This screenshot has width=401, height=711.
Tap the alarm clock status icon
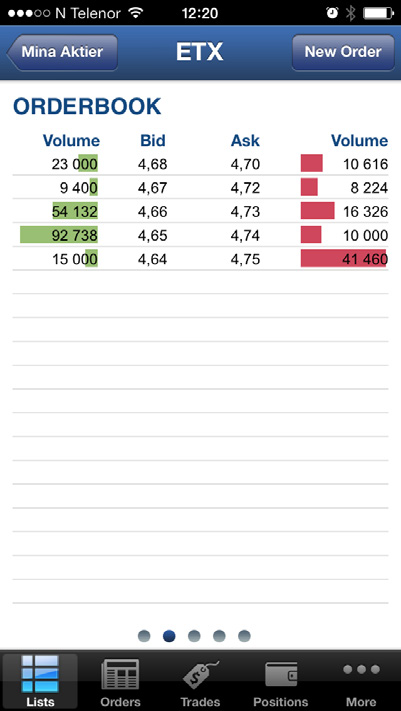[332, 13]
